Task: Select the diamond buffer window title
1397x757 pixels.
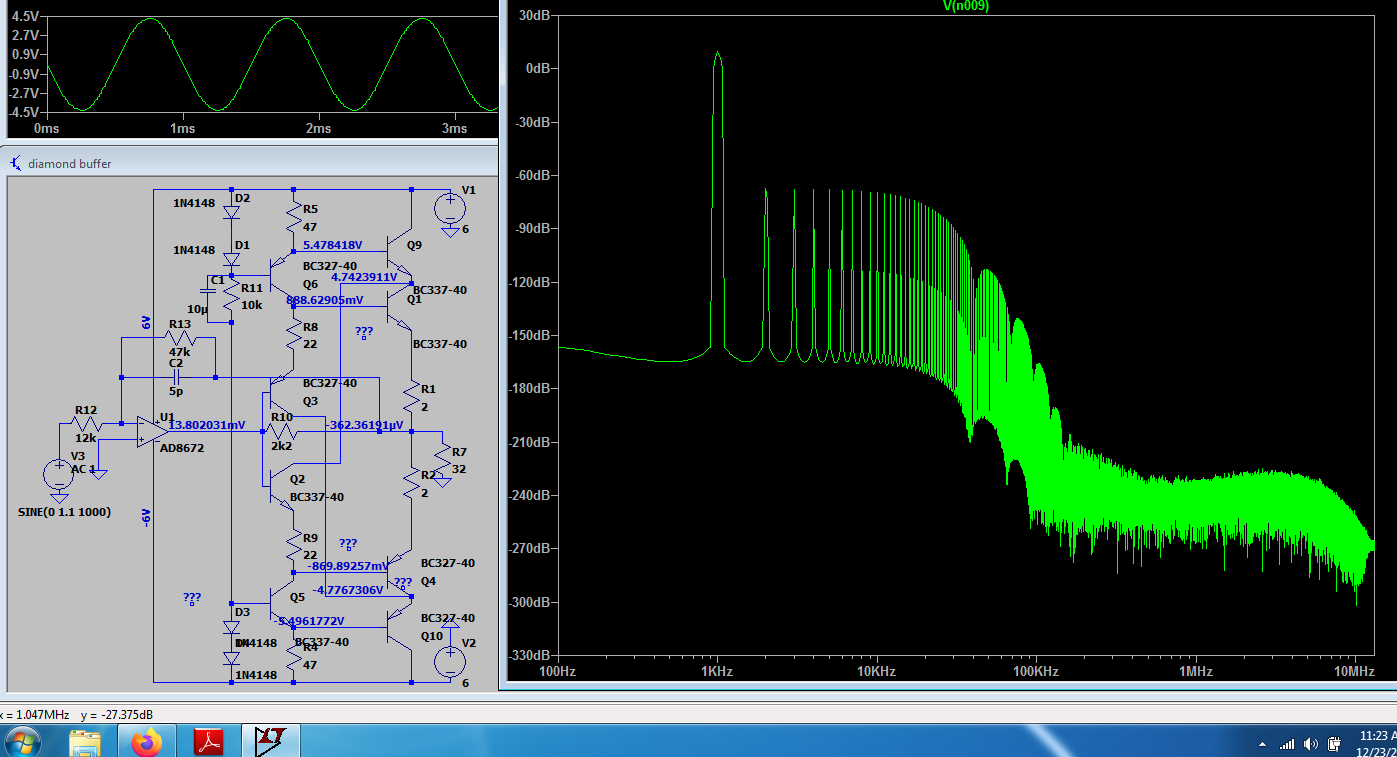Action: [70, 163]
